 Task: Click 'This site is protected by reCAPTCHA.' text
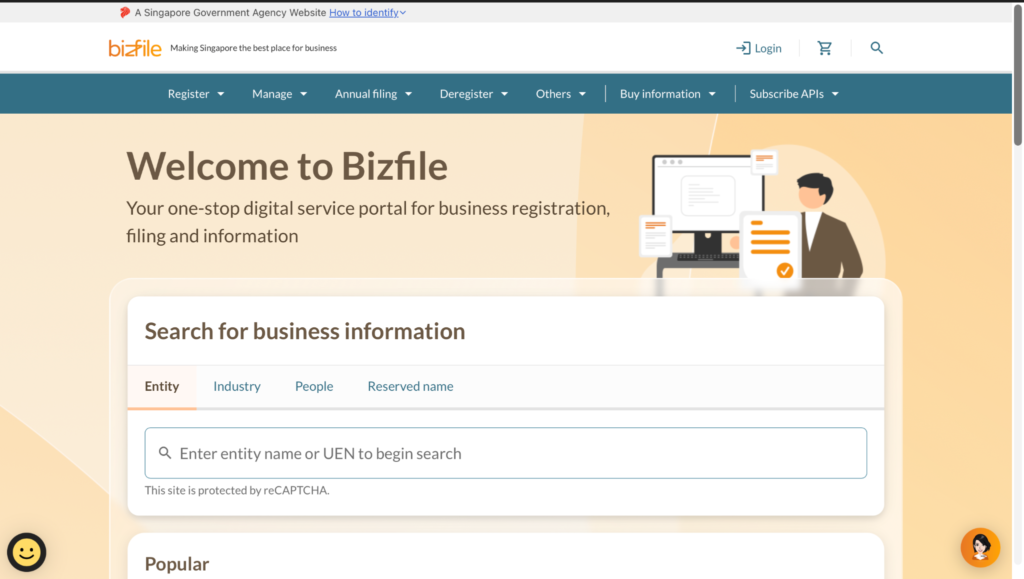pyautogui.click(x=237, y=490)
